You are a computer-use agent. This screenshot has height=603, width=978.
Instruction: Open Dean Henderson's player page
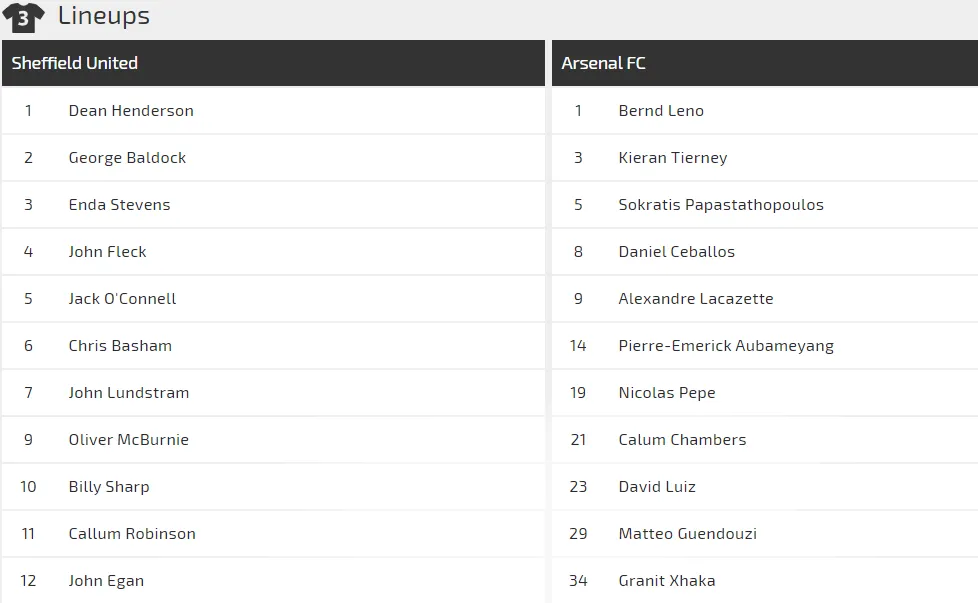point(131,111)
